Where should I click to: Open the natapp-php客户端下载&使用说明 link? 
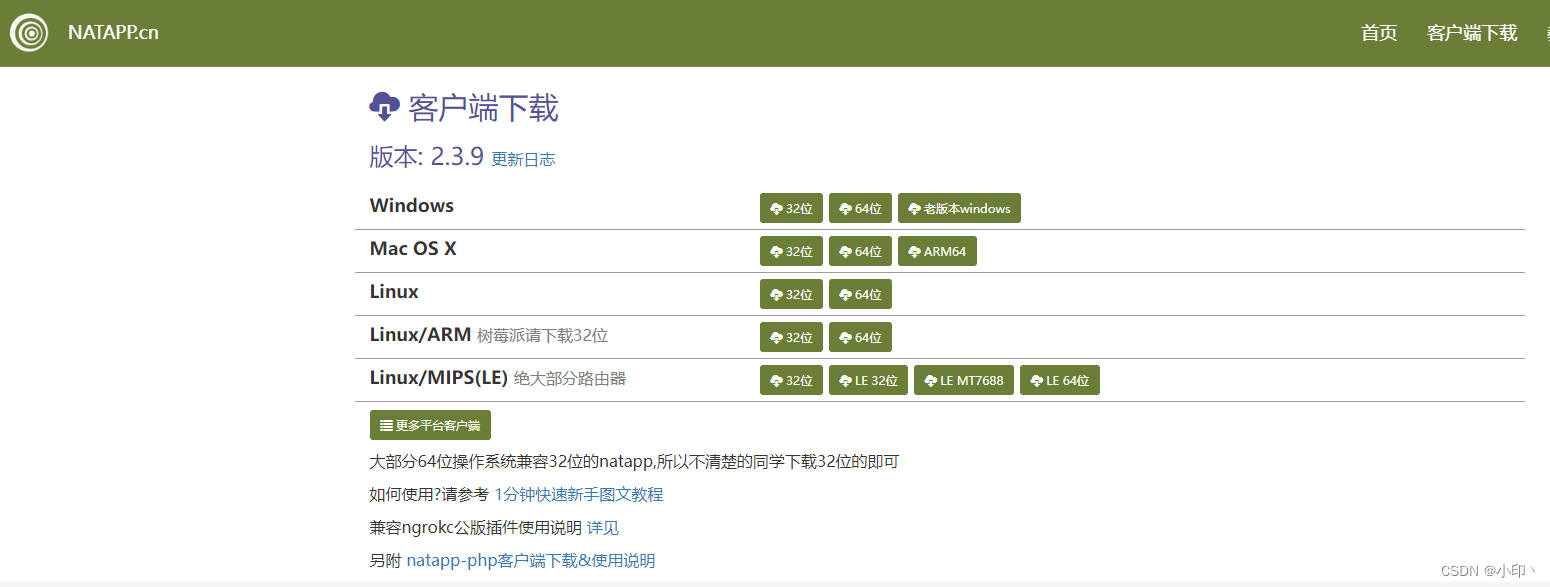point(531,560)
